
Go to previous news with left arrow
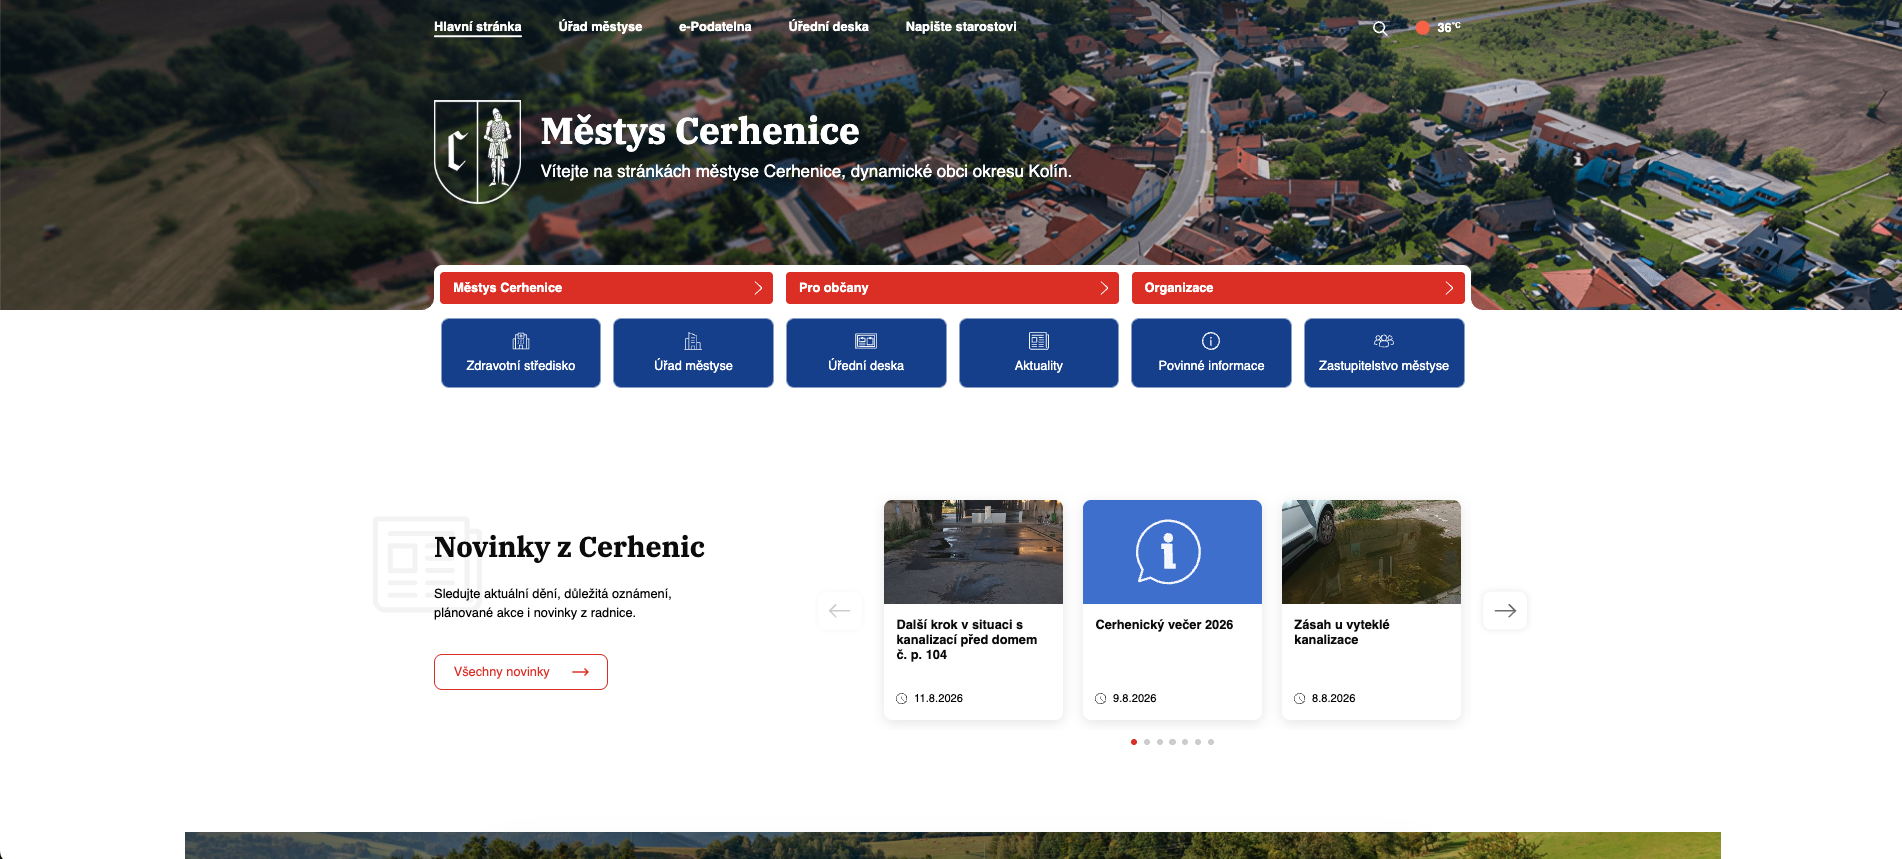click(840, 610)
